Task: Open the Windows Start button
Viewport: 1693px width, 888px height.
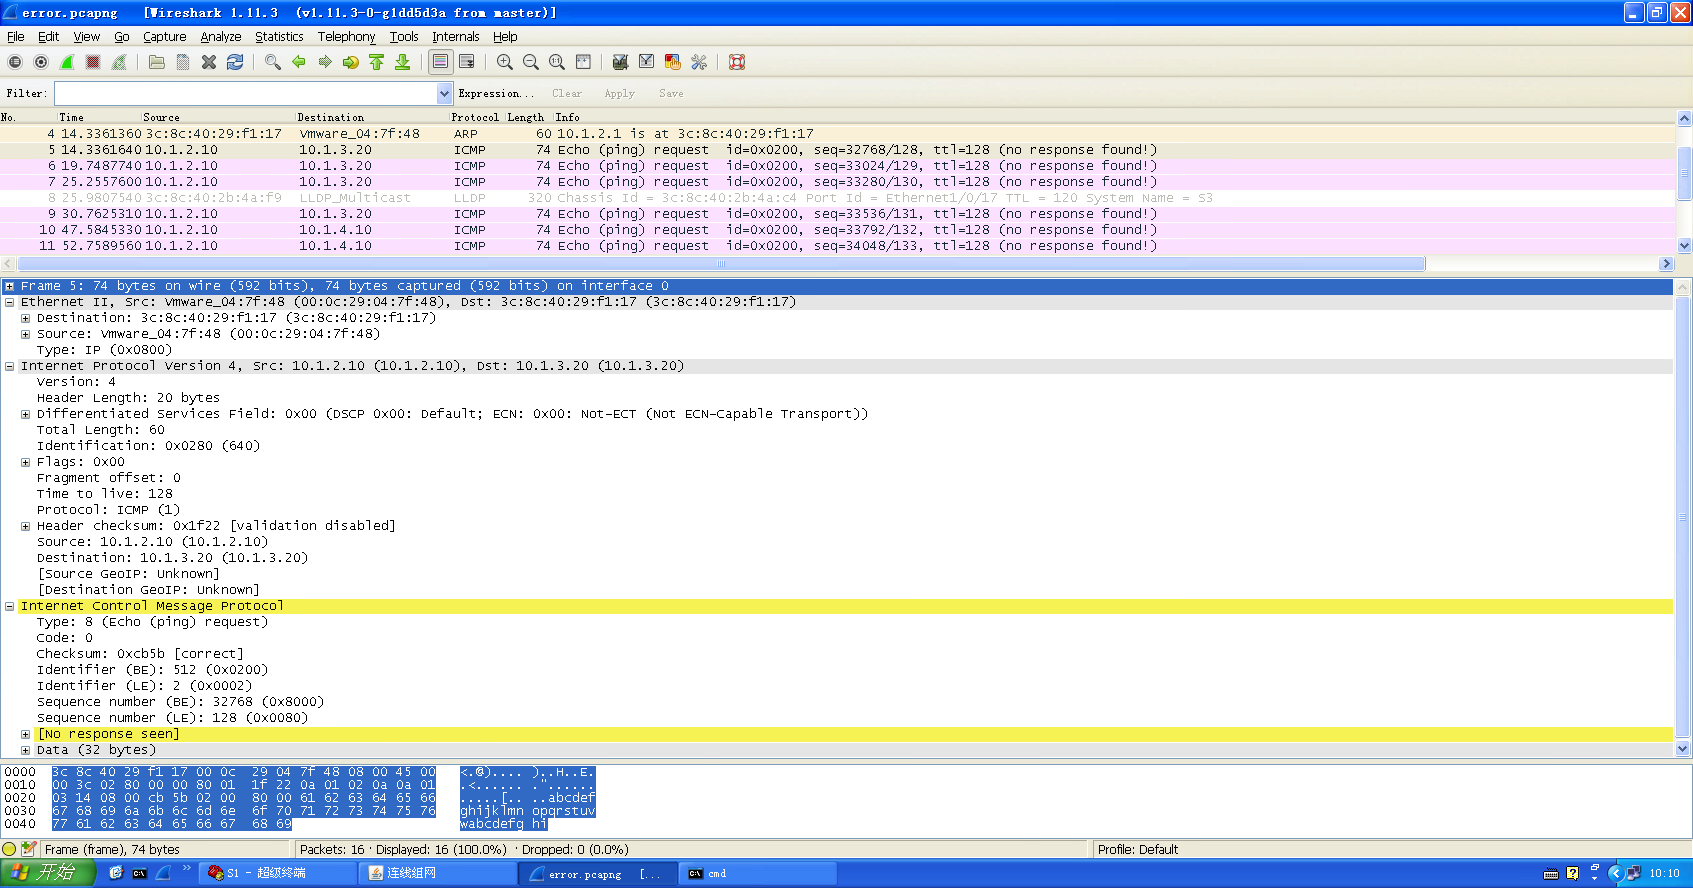Action: (48, 873)
